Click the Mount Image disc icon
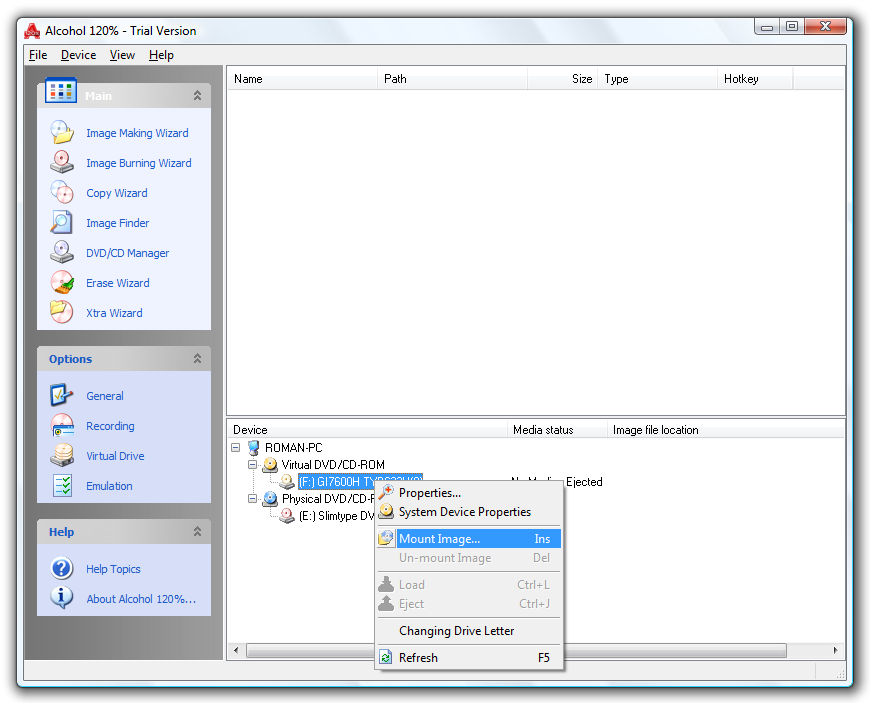 (386, 538)
